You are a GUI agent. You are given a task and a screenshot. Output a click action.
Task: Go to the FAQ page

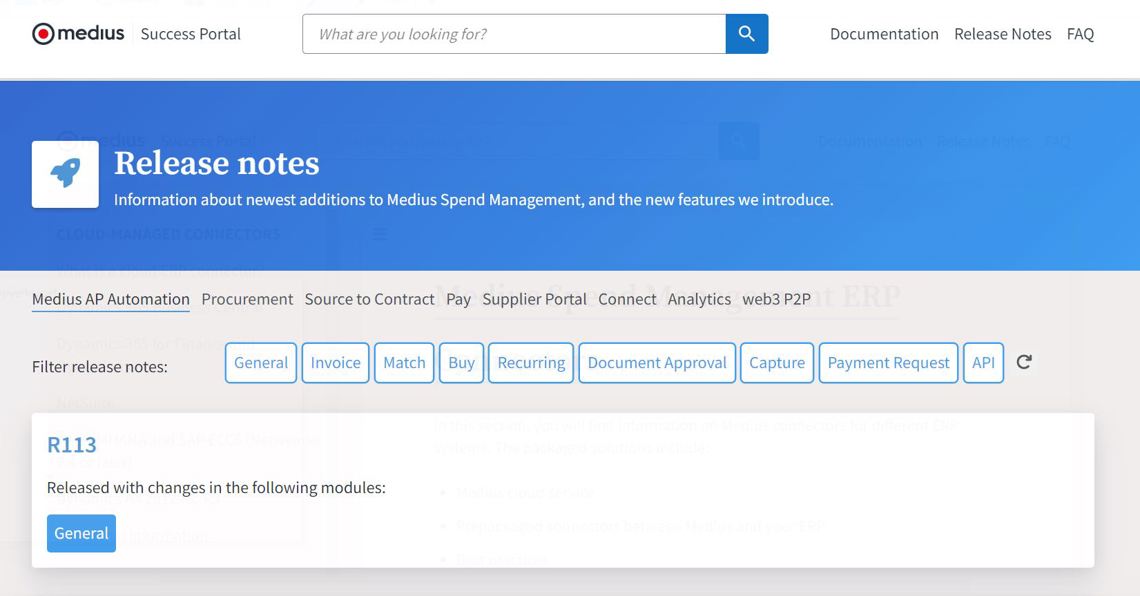click(1080, 34)
